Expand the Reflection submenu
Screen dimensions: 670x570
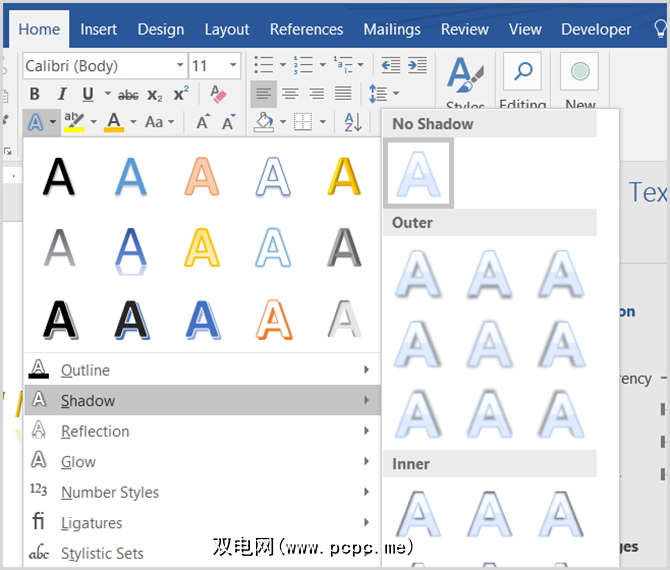click(x=95, y=431)
